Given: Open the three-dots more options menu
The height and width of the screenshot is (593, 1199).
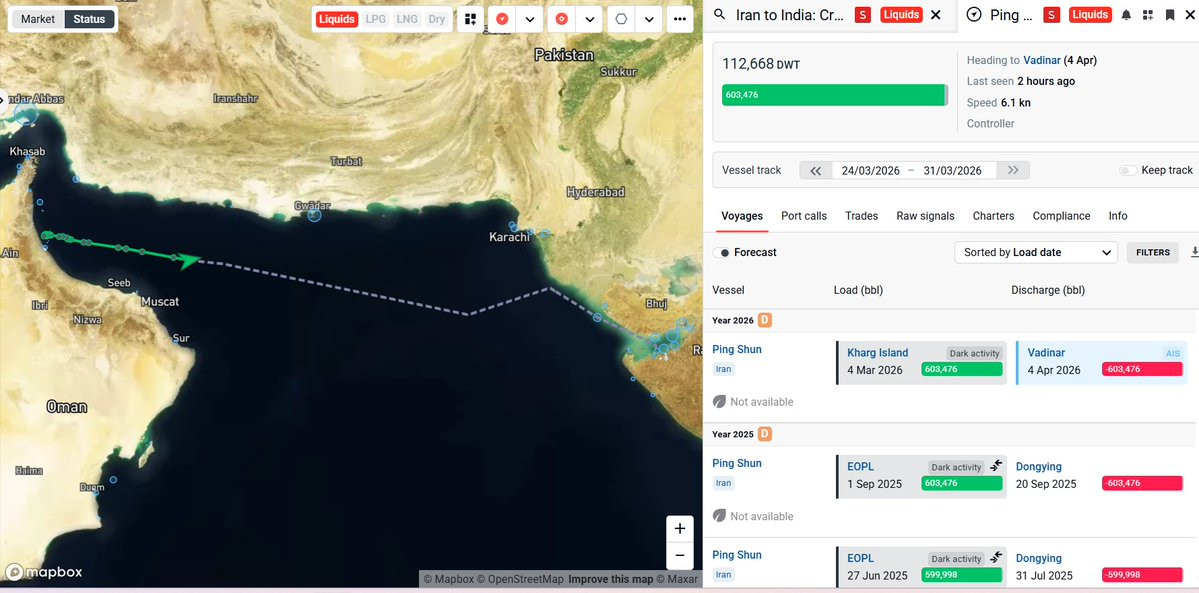Looking at the screenshot, I should tap(680, 19).
